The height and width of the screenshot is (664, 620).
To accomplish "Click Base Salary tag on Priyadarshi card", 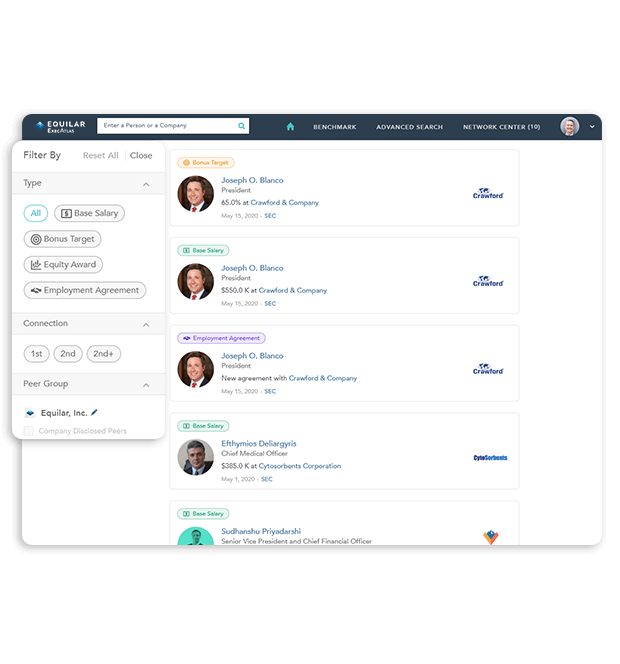I will pos(203,514).
